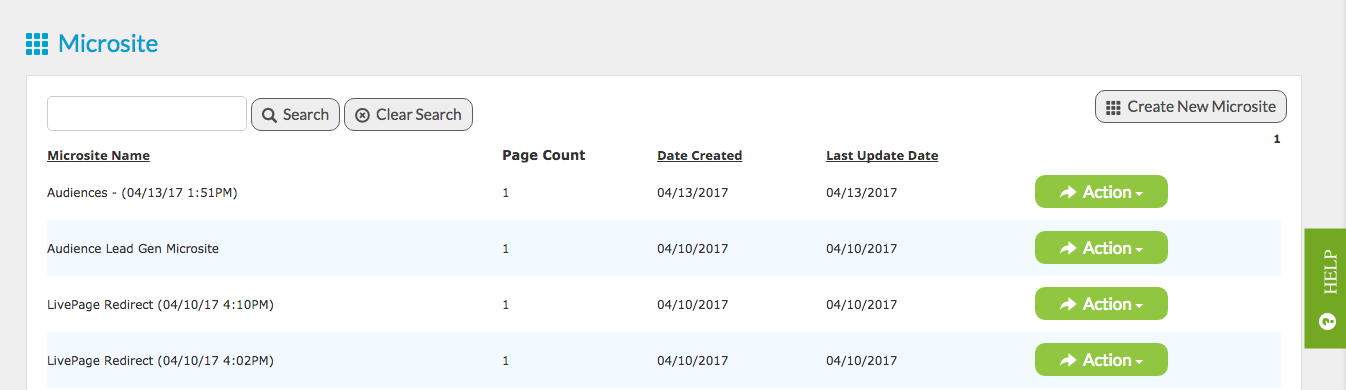Select 'Audience Lead Gen Microsite' name

click(133, 249)
